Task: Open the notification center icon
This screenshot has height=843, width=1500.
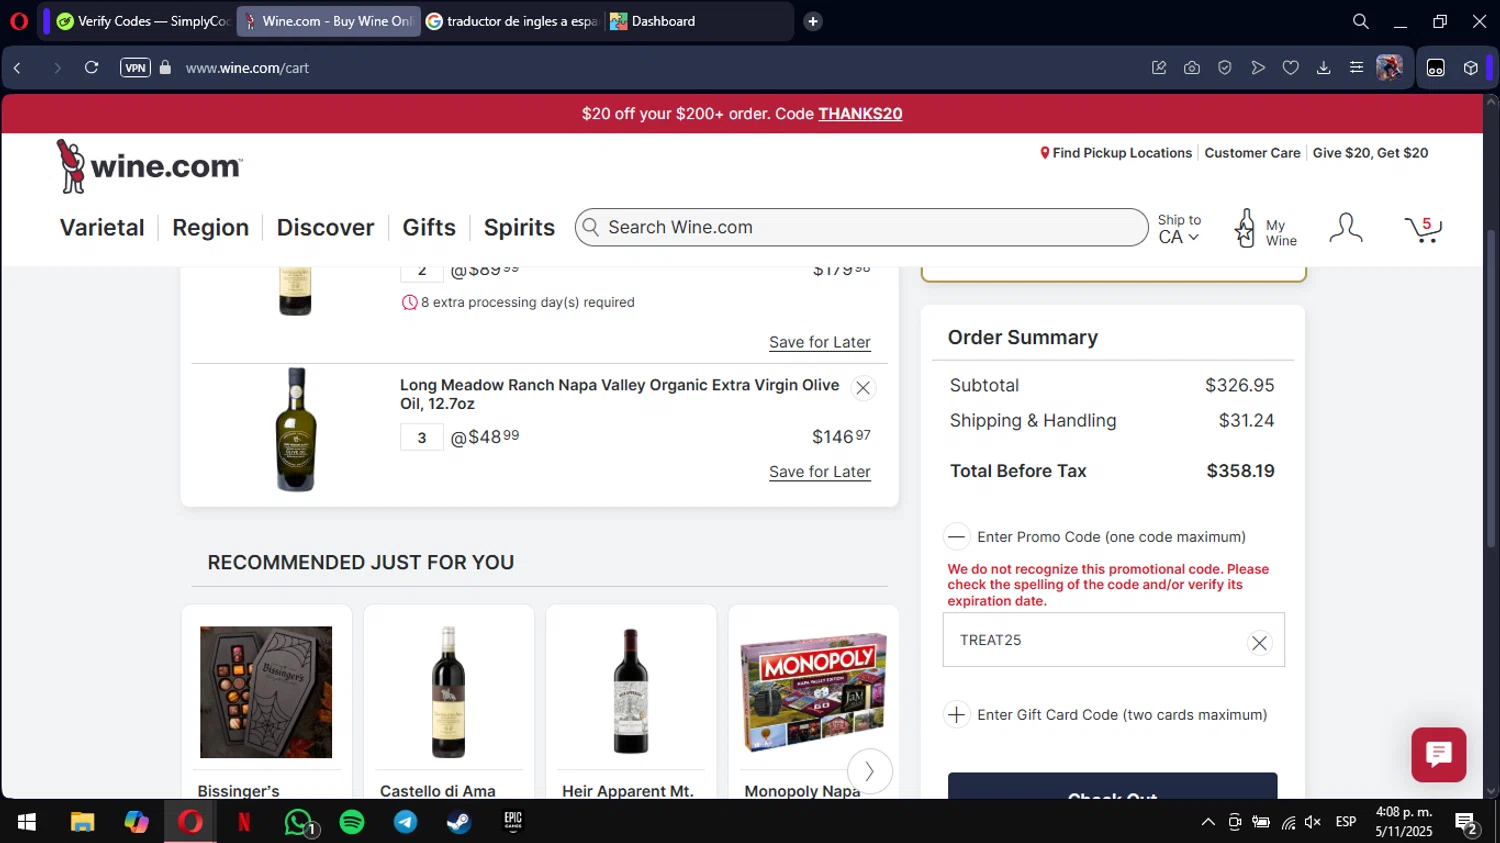Action: tap(1467, 823)
